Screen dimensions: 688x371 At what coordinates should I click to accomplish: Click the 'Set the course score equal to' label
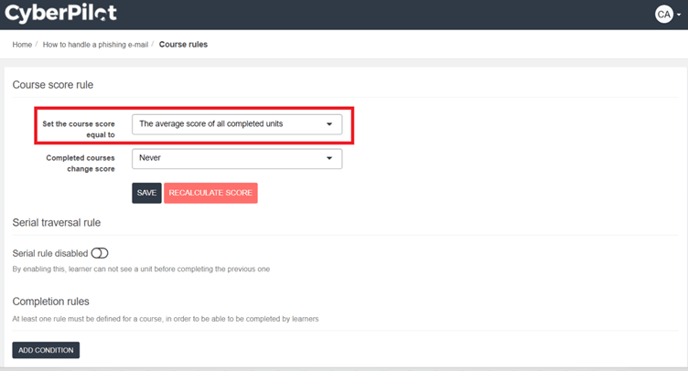point(79,129)
